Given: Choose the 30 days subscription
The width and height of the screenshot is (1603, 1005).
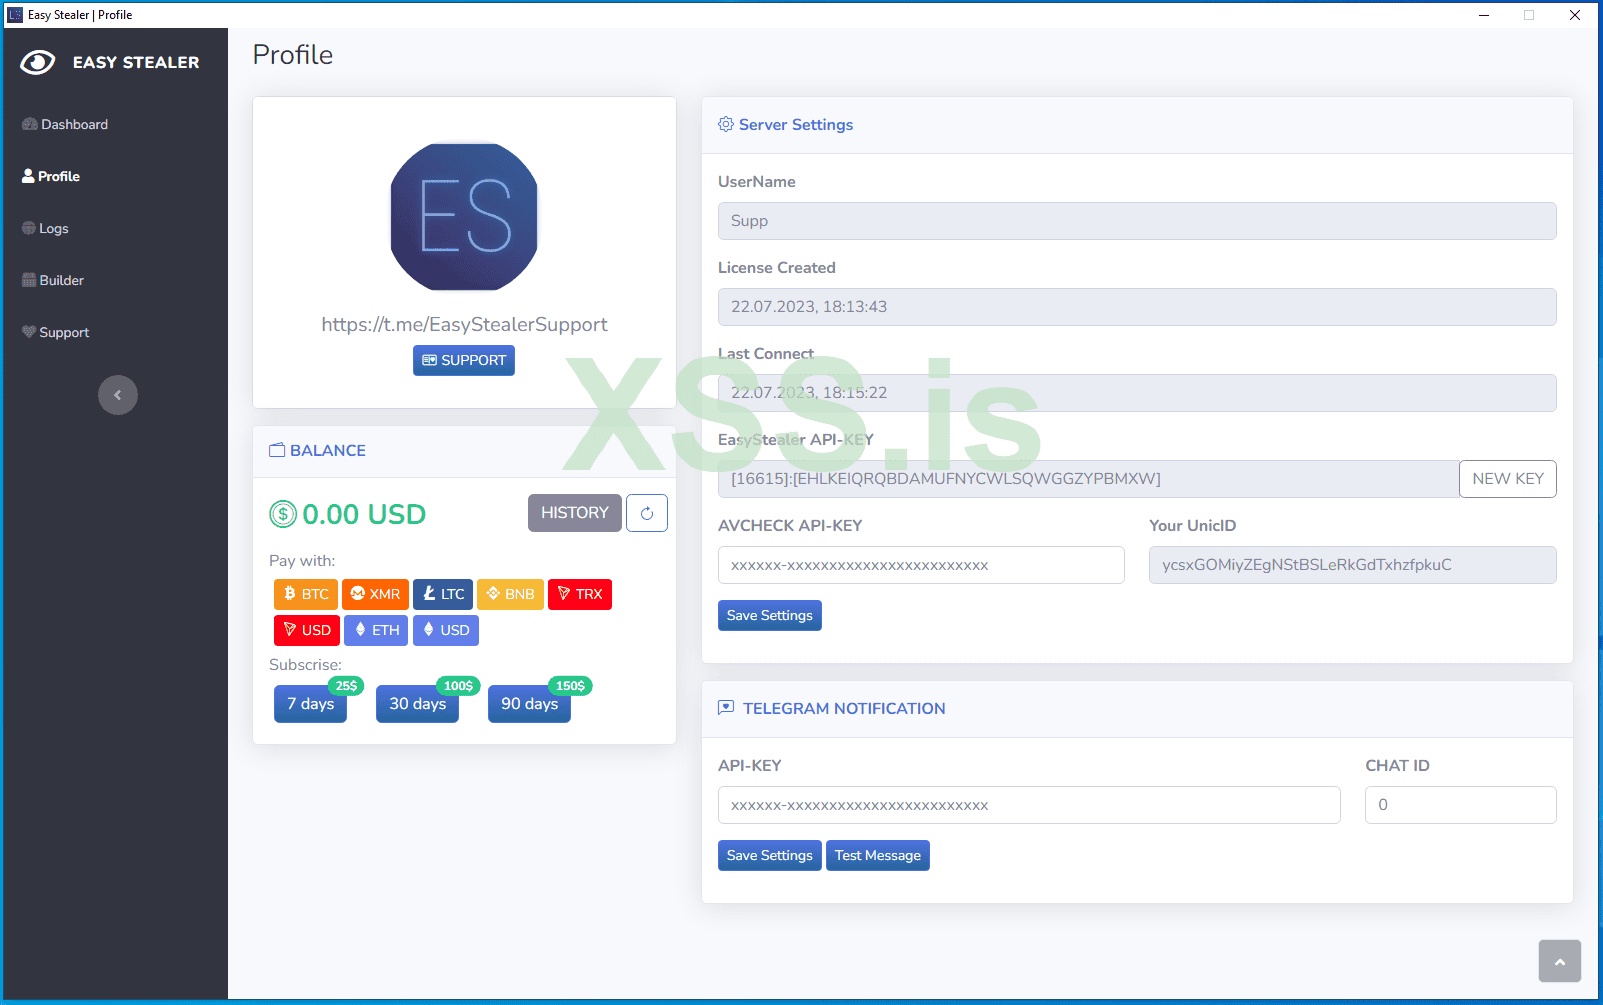Looking at the screenshot, I should click(418, 704).
